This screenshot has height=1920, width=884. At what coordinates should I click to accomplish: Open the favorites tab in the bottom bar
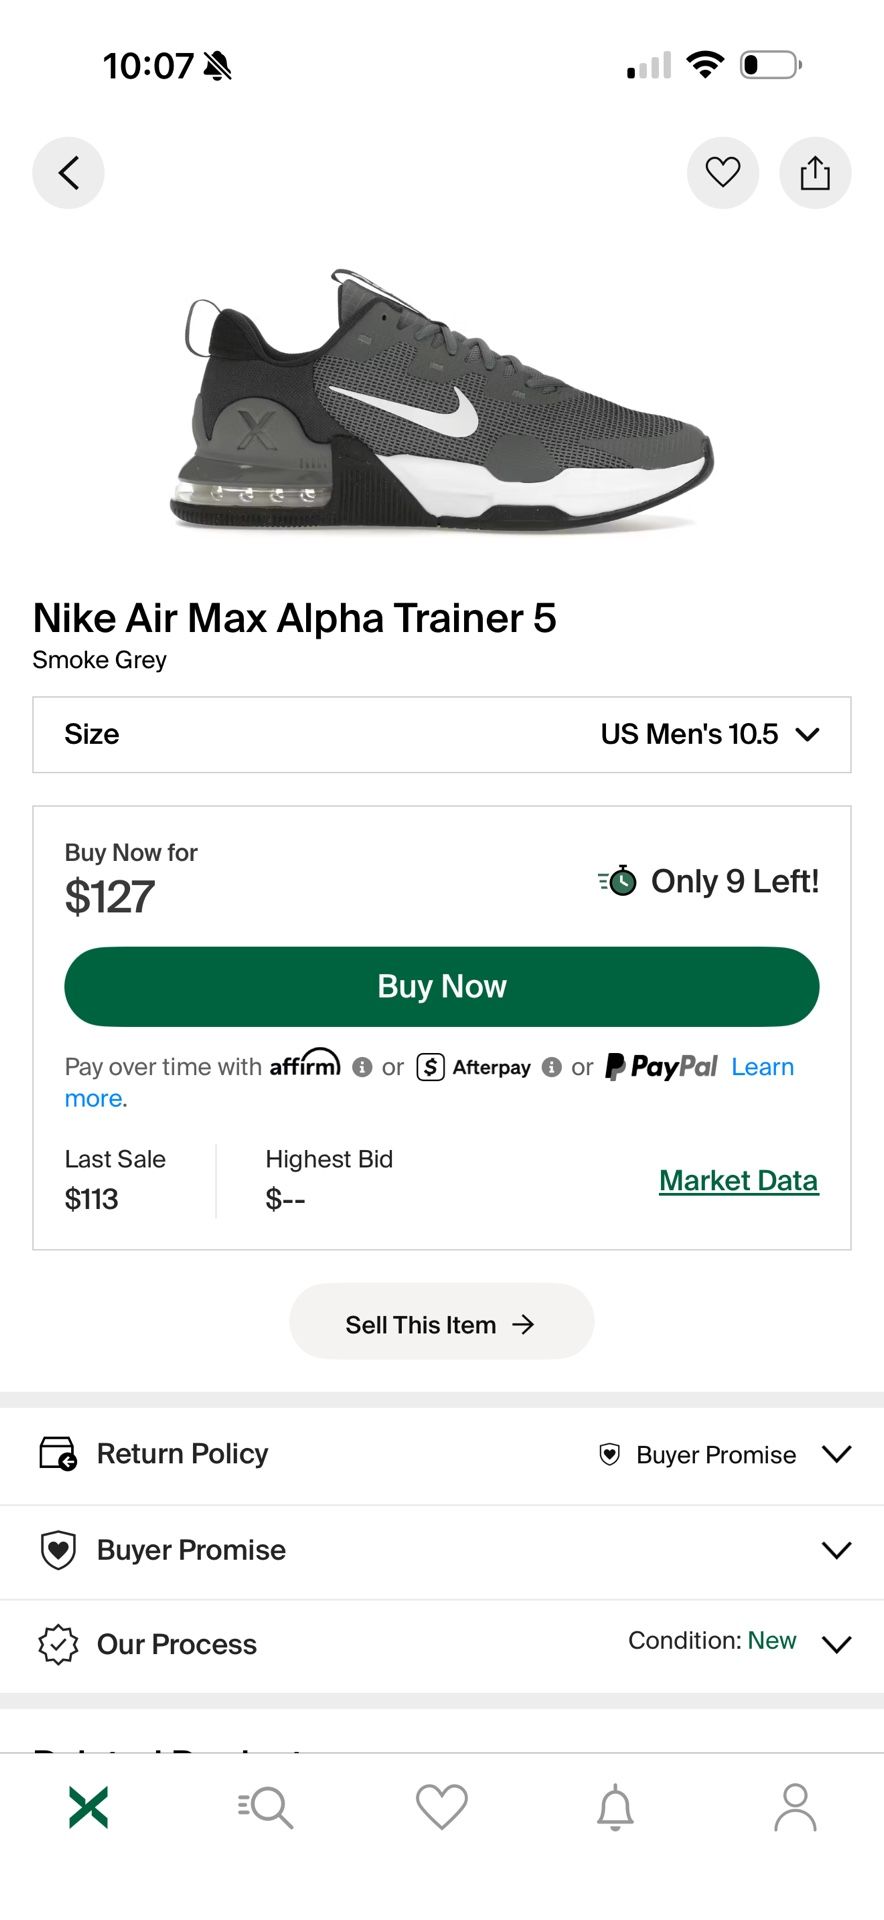(x=441, y=1807)
